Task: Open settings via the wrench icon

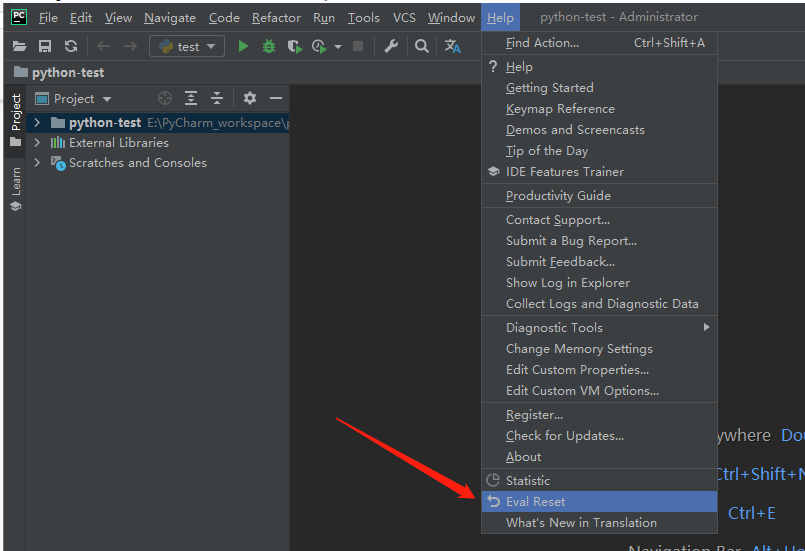Action: 391,46
